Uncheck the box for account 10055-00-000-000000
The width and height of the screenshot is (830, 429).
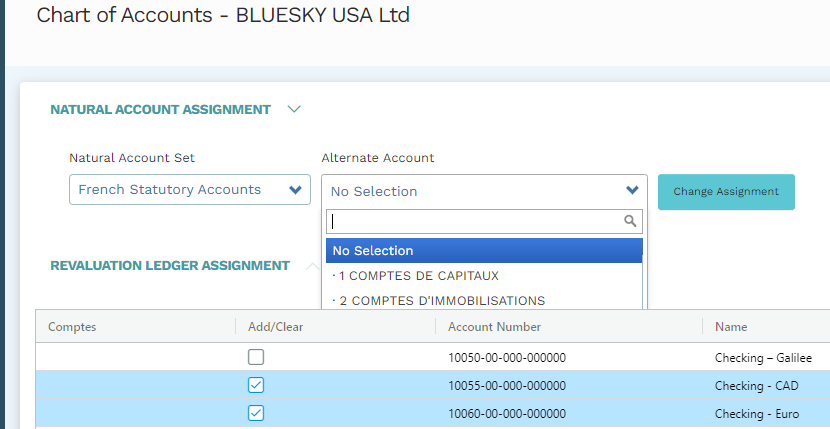coord(256,385)
